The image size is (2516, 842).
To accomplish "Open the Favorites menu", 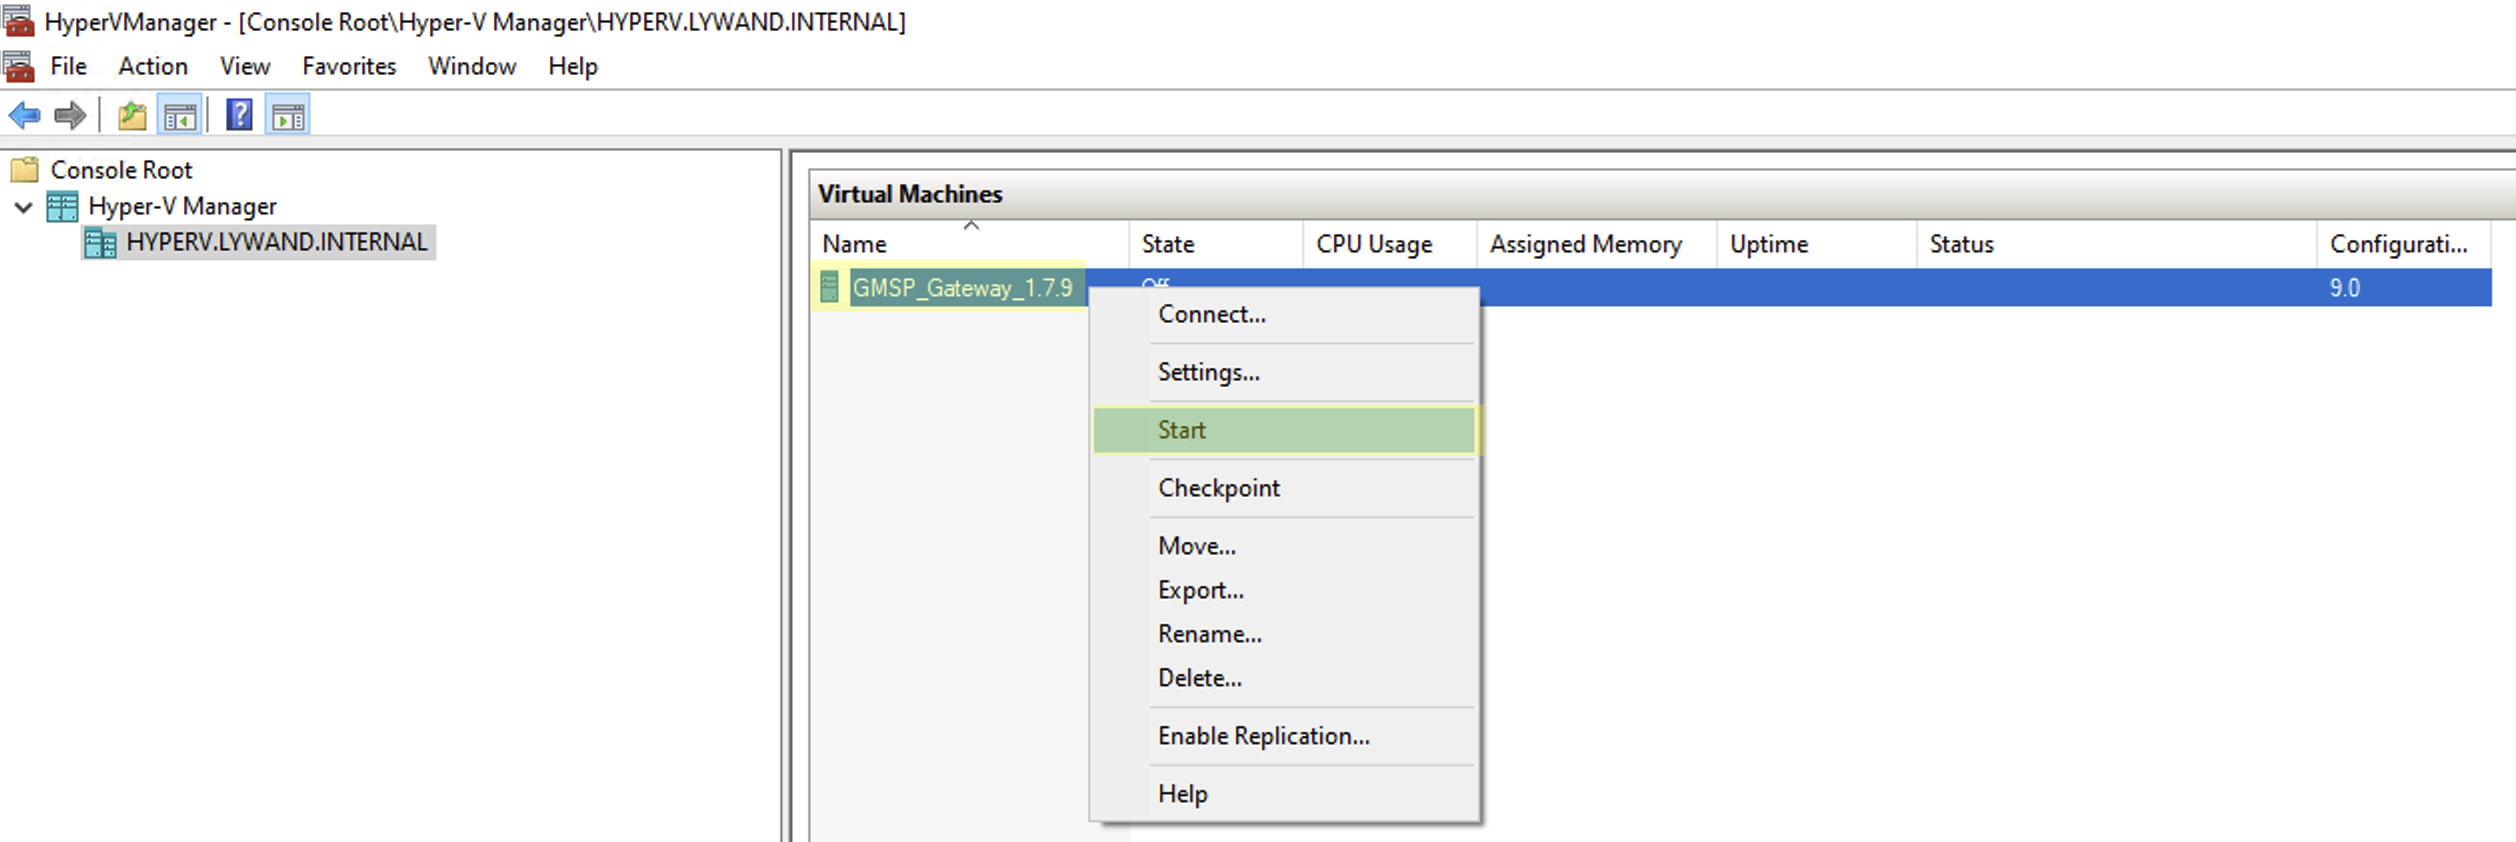I will coord(349,66).
